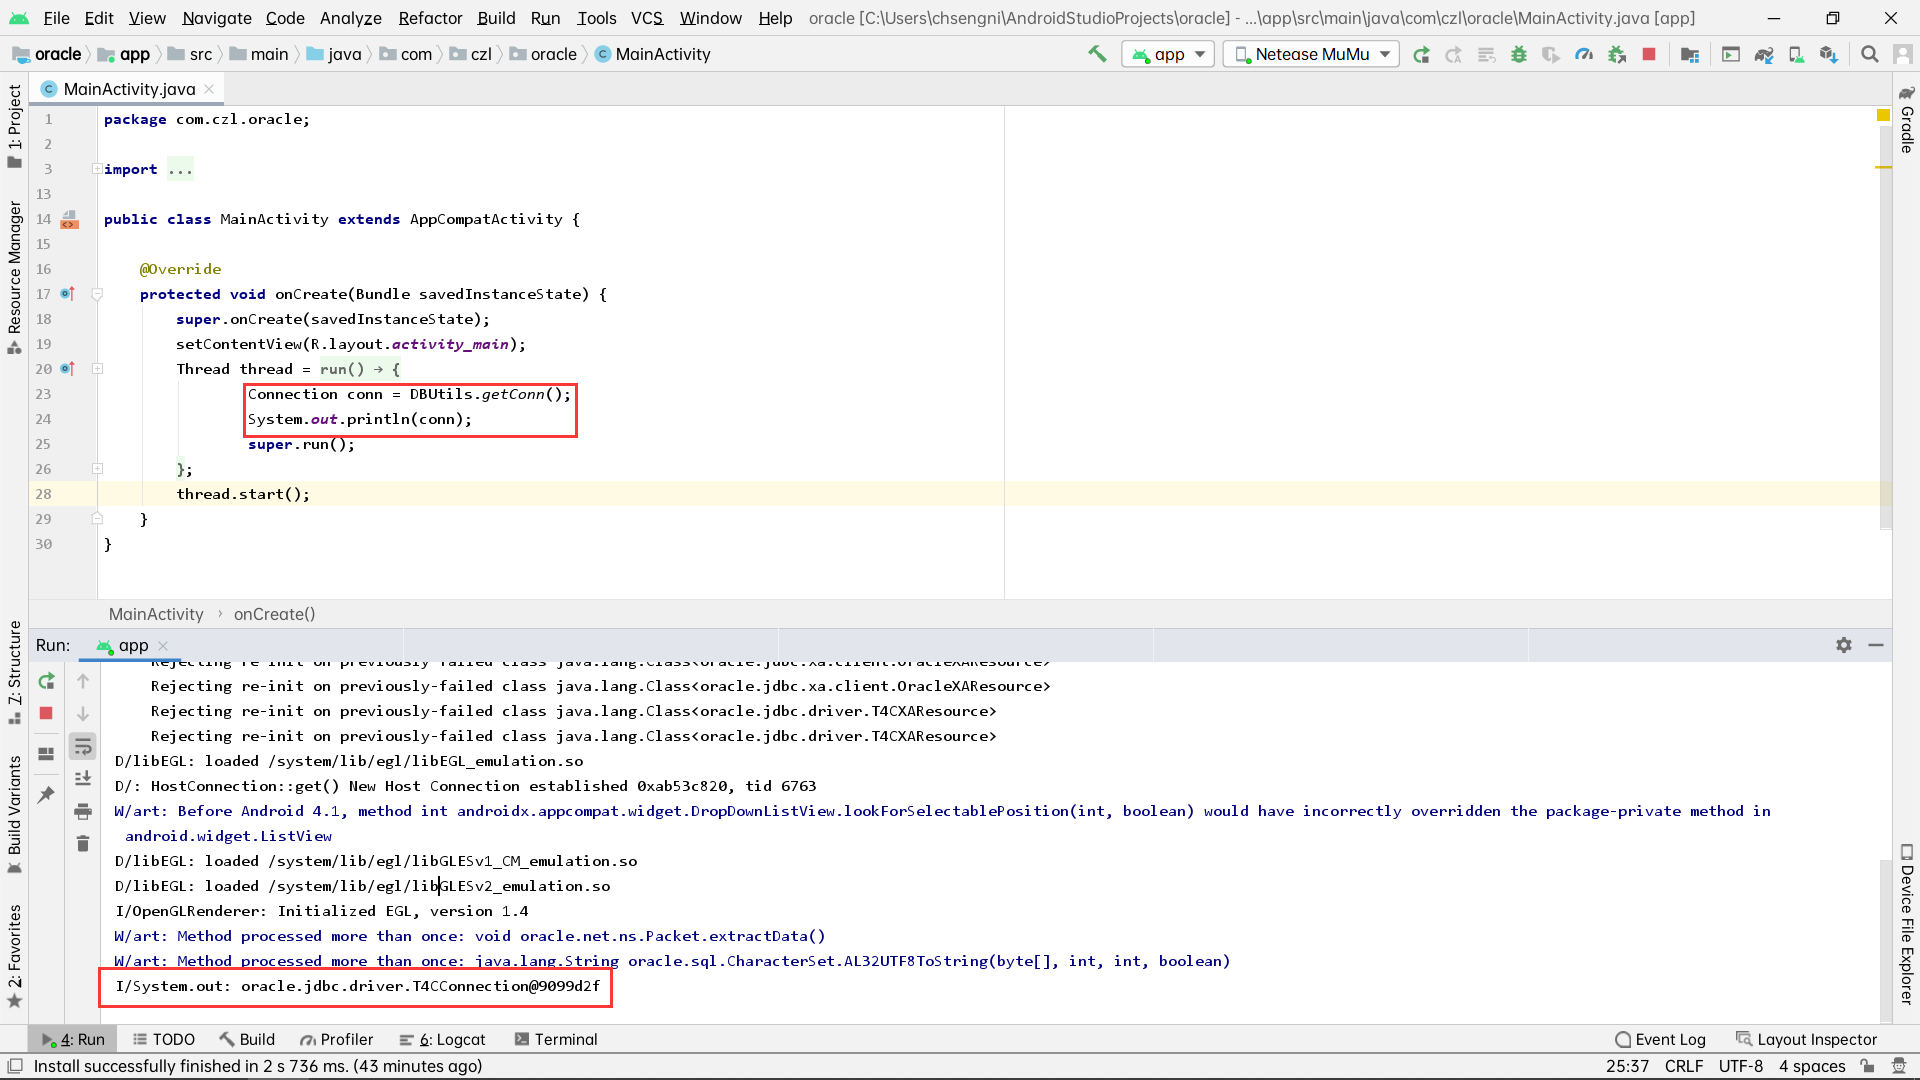The height and width of the screenshot is (1080, 1920).
Task: Click the Debug app bug icon
Action: coord(1518,54)
